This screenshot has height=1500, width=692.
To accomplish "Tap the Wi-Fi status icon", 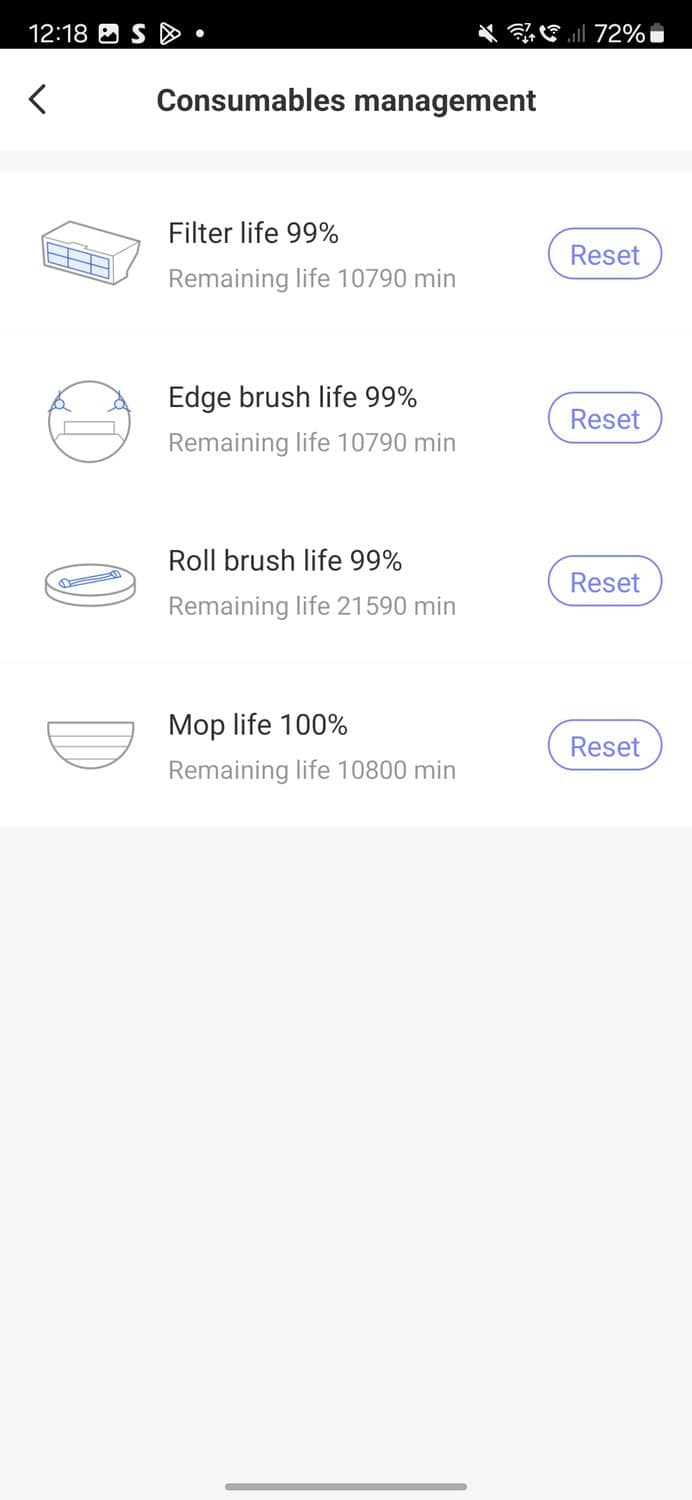I will pyautogui.click(x=520, y=34).
